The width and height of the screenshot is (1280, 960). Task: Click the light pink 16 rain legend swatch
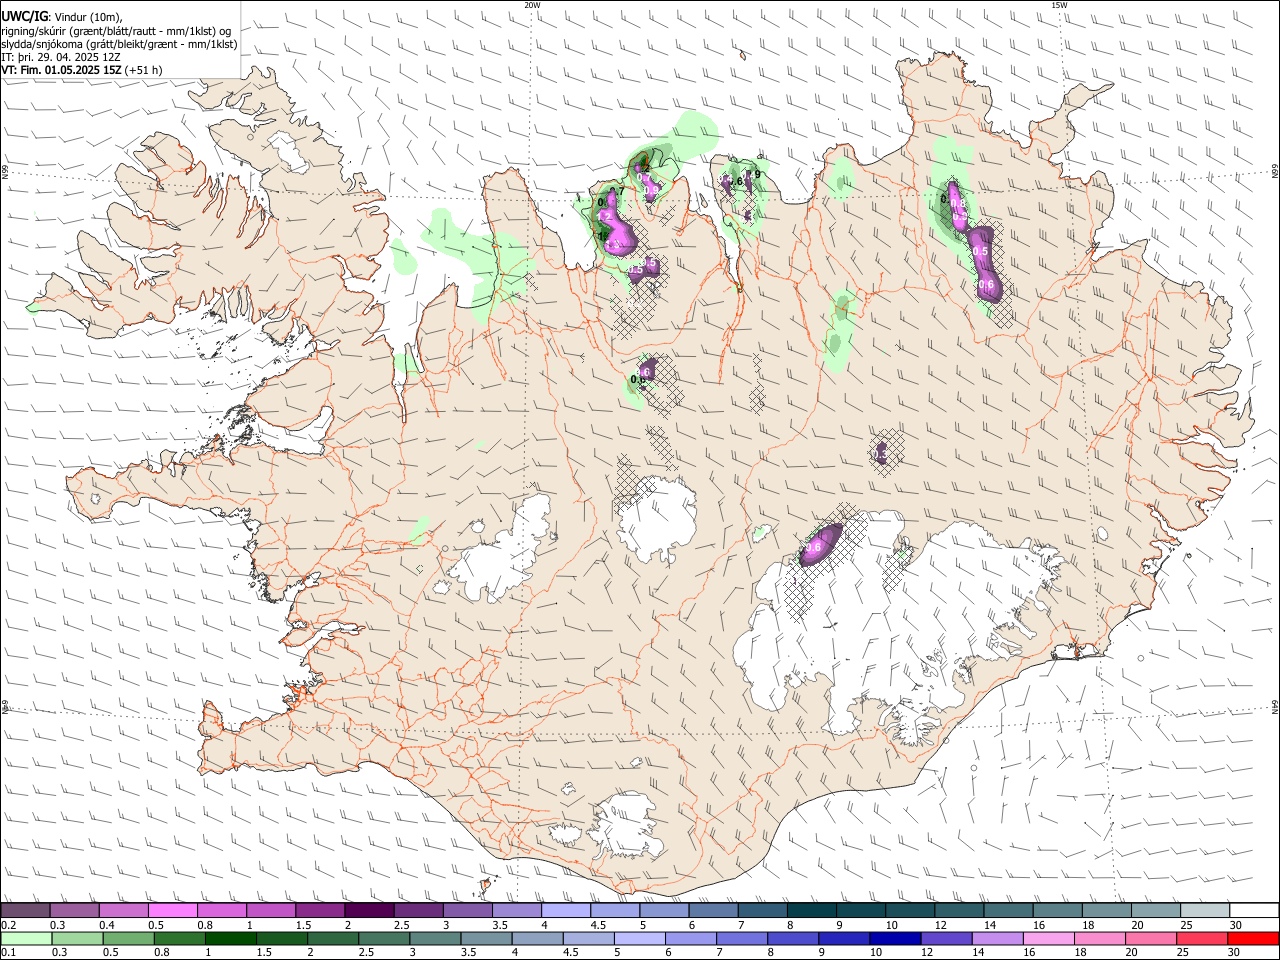(x=1048, y=938)
